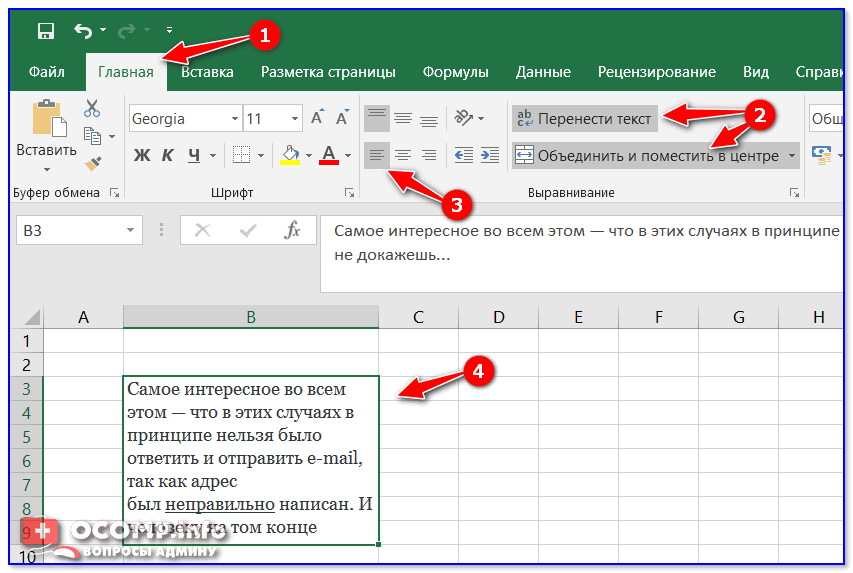
Task: Undo the last action
Action: tap(83, 30)
